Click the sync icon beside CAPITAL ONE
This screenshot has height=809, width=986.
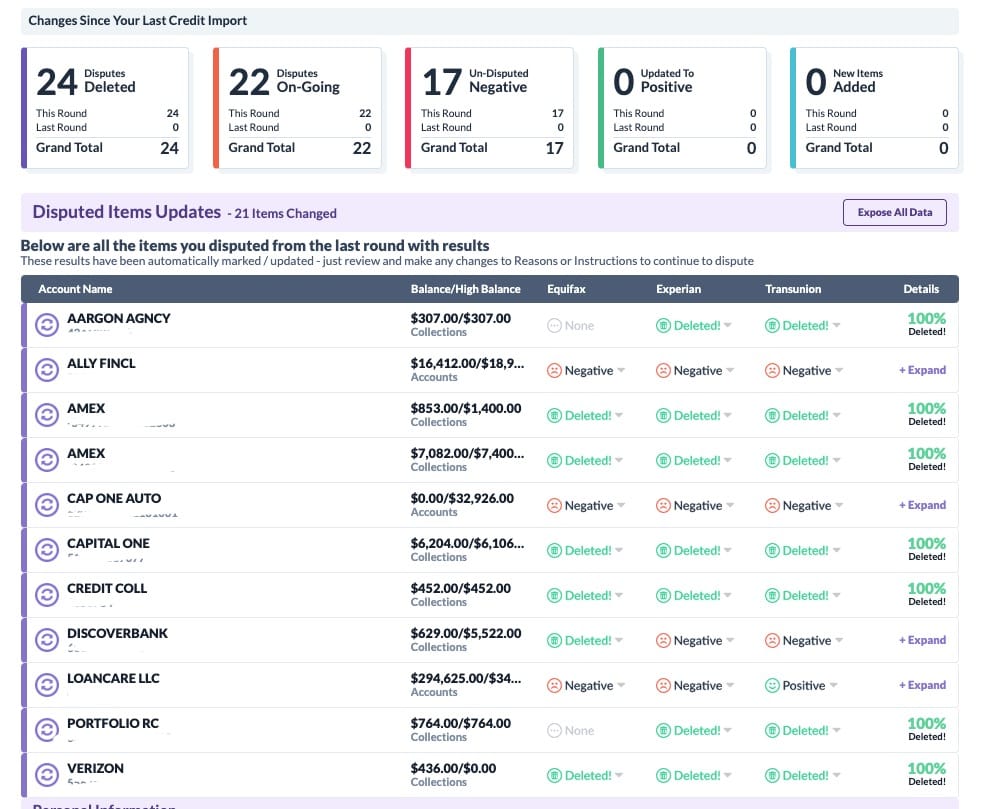(x=47, y=550)
